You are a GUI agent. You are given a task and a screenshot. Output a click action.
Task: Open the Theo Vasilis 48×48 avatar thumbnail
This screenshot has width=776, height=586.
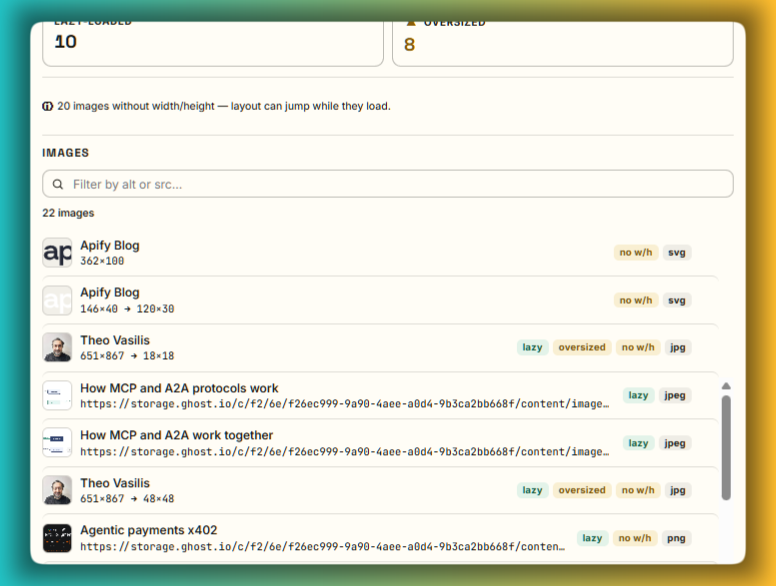[57, 490]
